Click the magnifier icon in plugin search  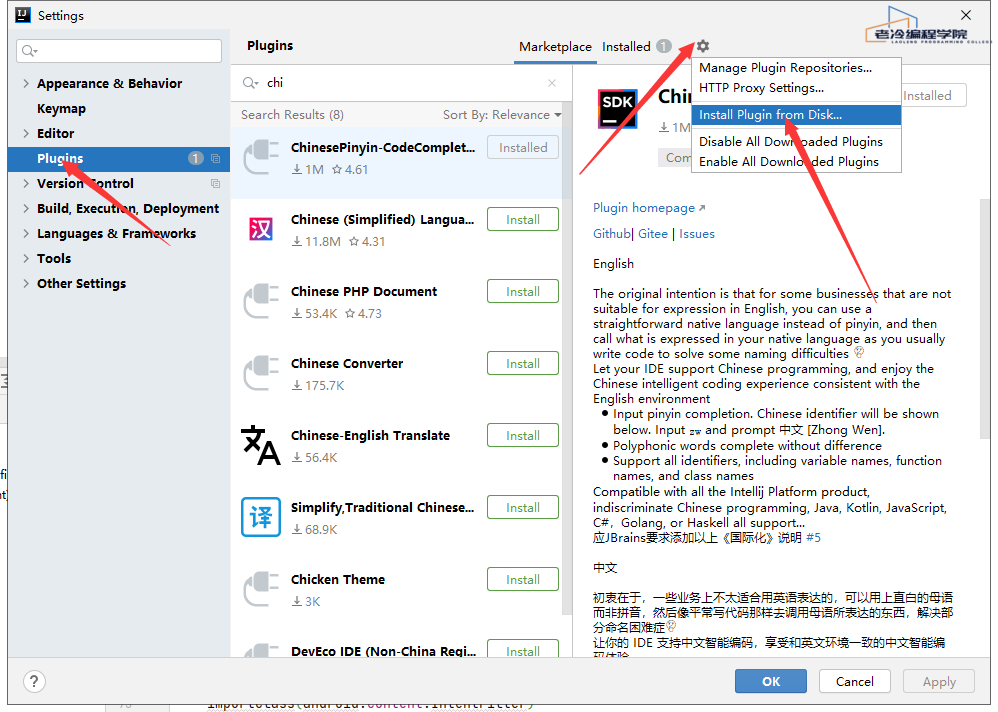[250, 83]
